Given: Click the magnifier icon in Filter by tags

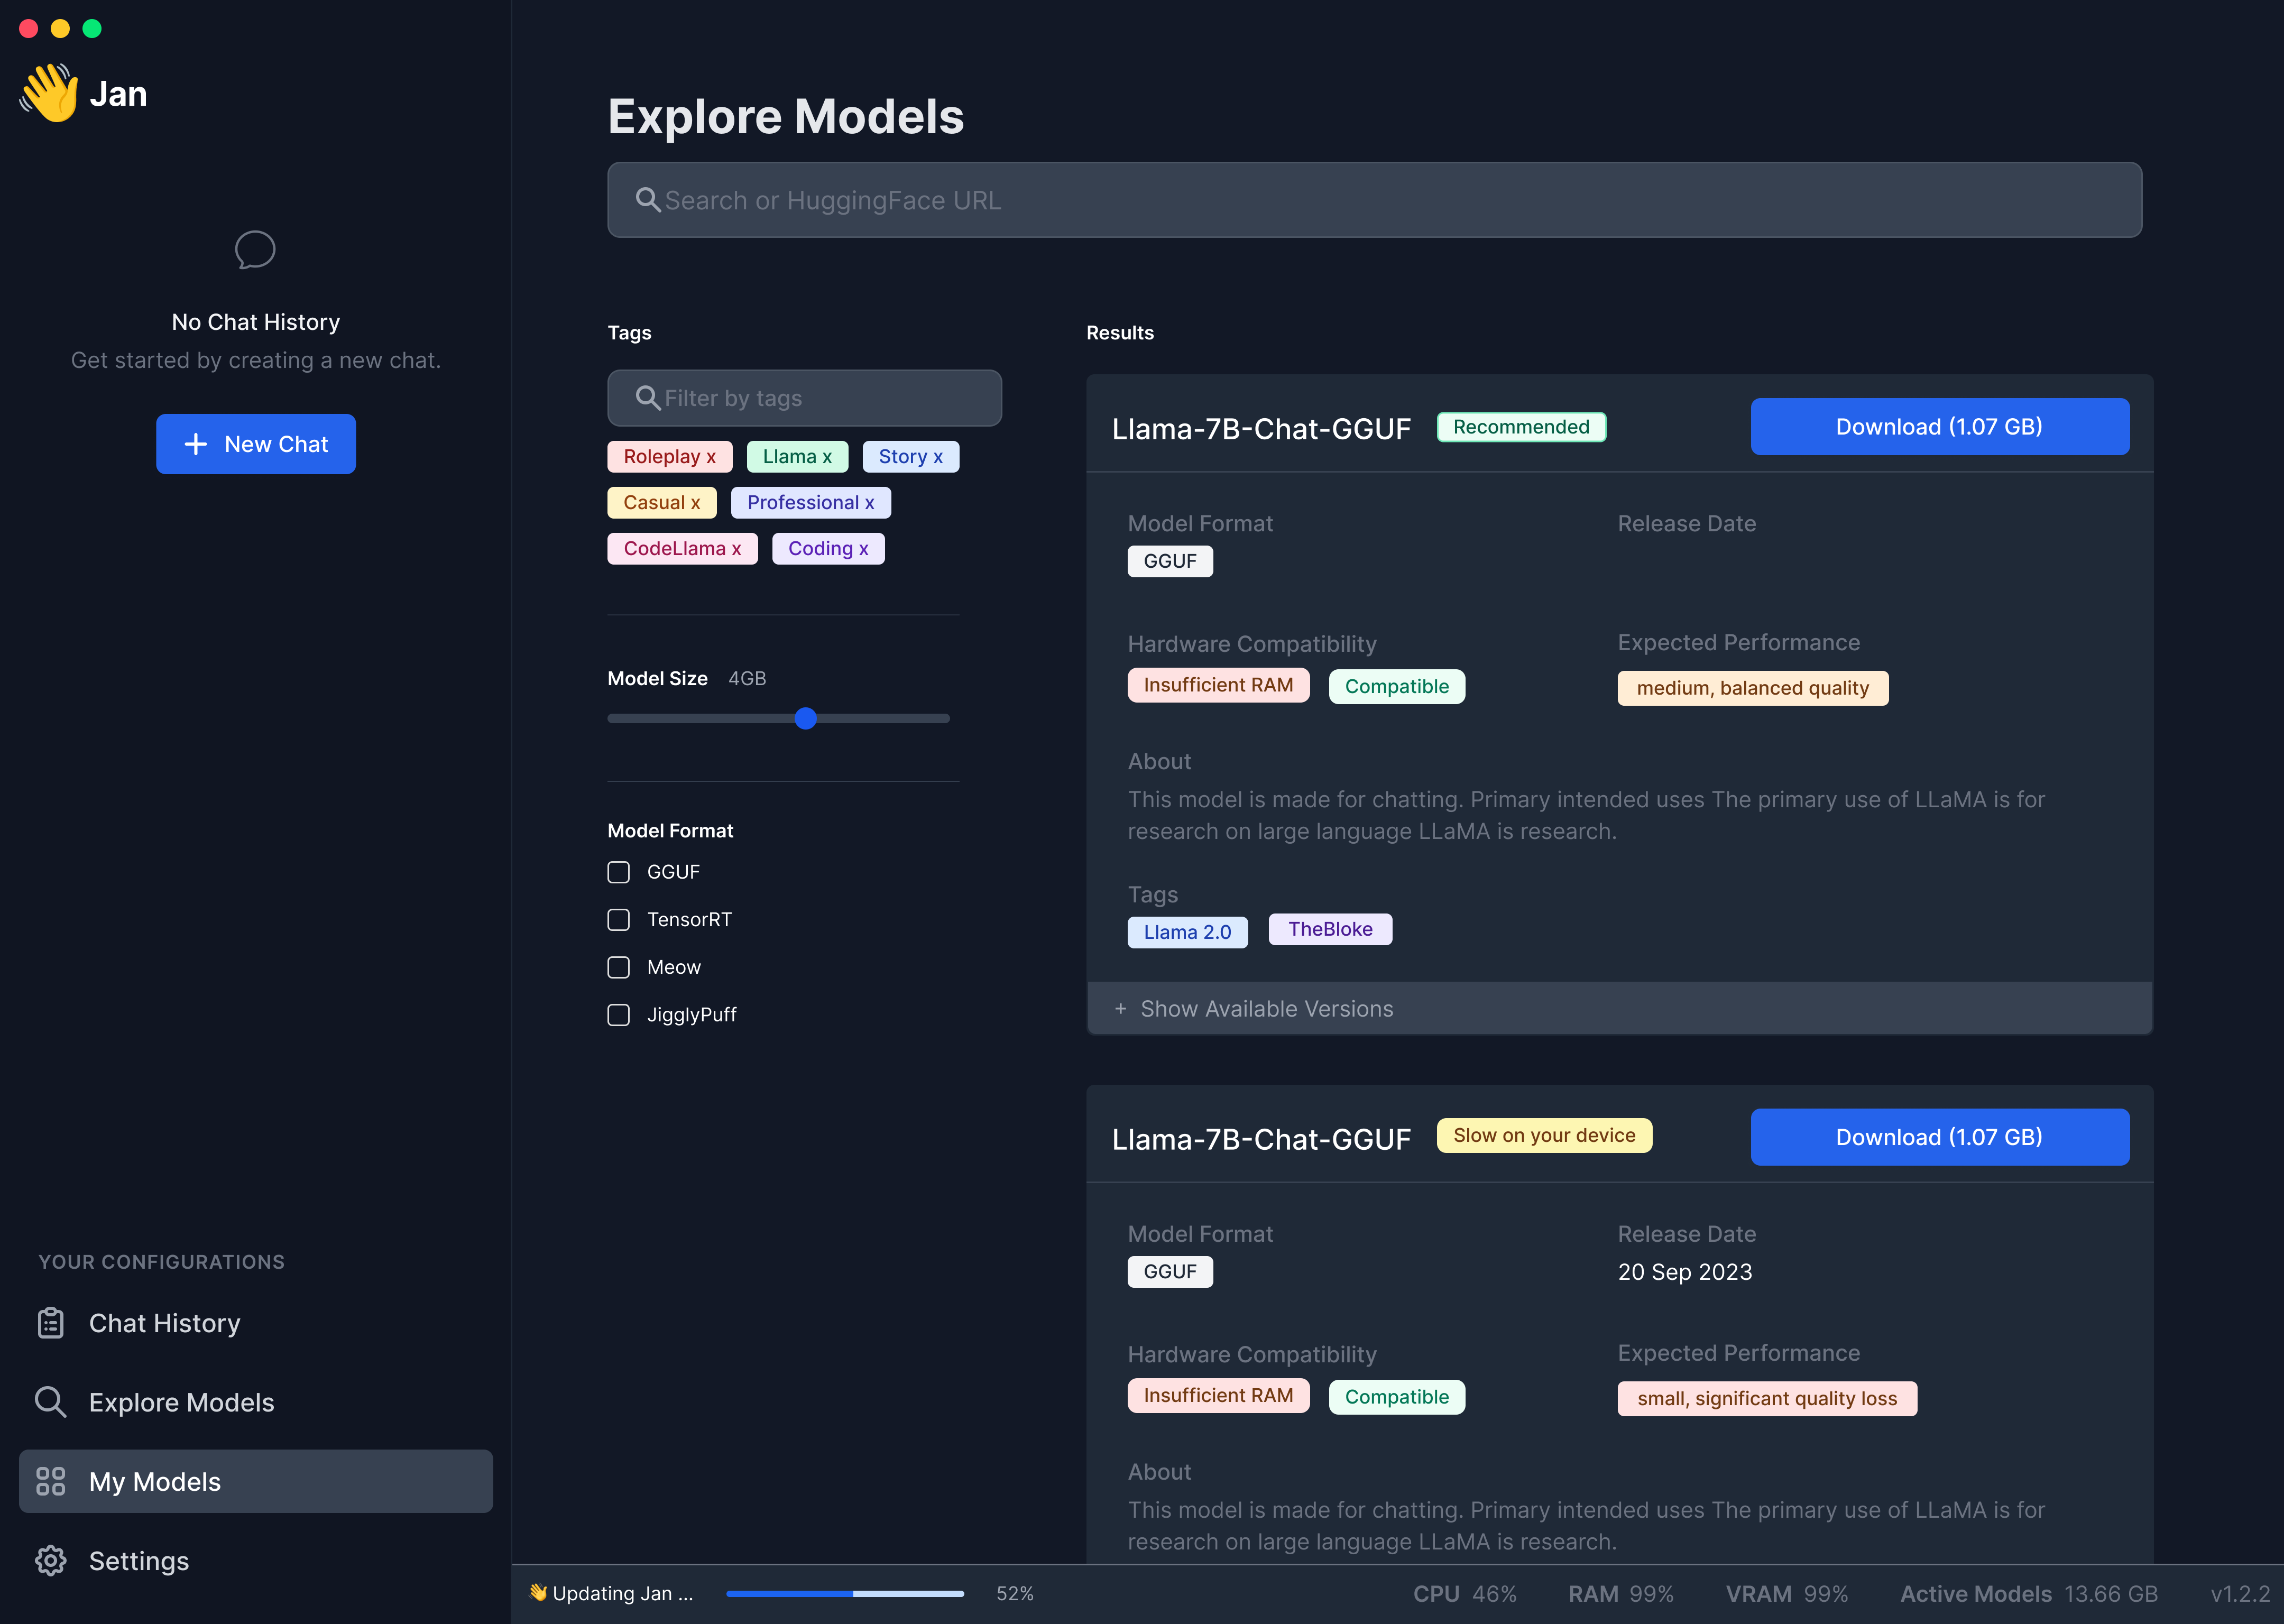Looking at the screenshot, I should (648, 398).
